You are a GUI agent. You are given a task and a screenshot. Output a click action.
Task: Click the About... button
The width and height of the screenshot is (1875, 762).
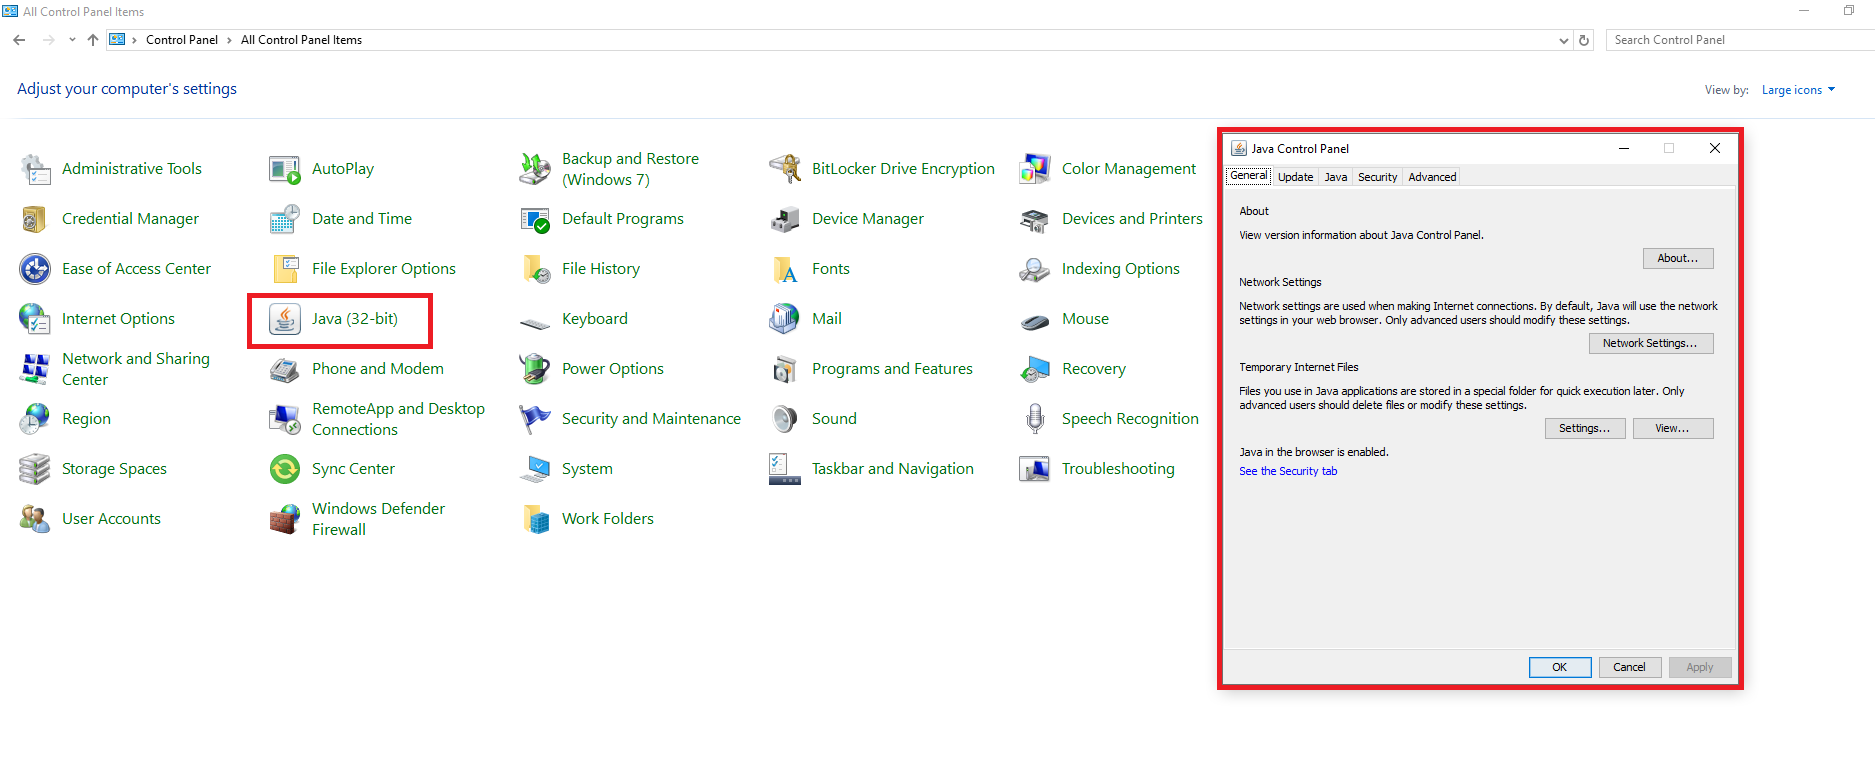[x=1677, y=258]
